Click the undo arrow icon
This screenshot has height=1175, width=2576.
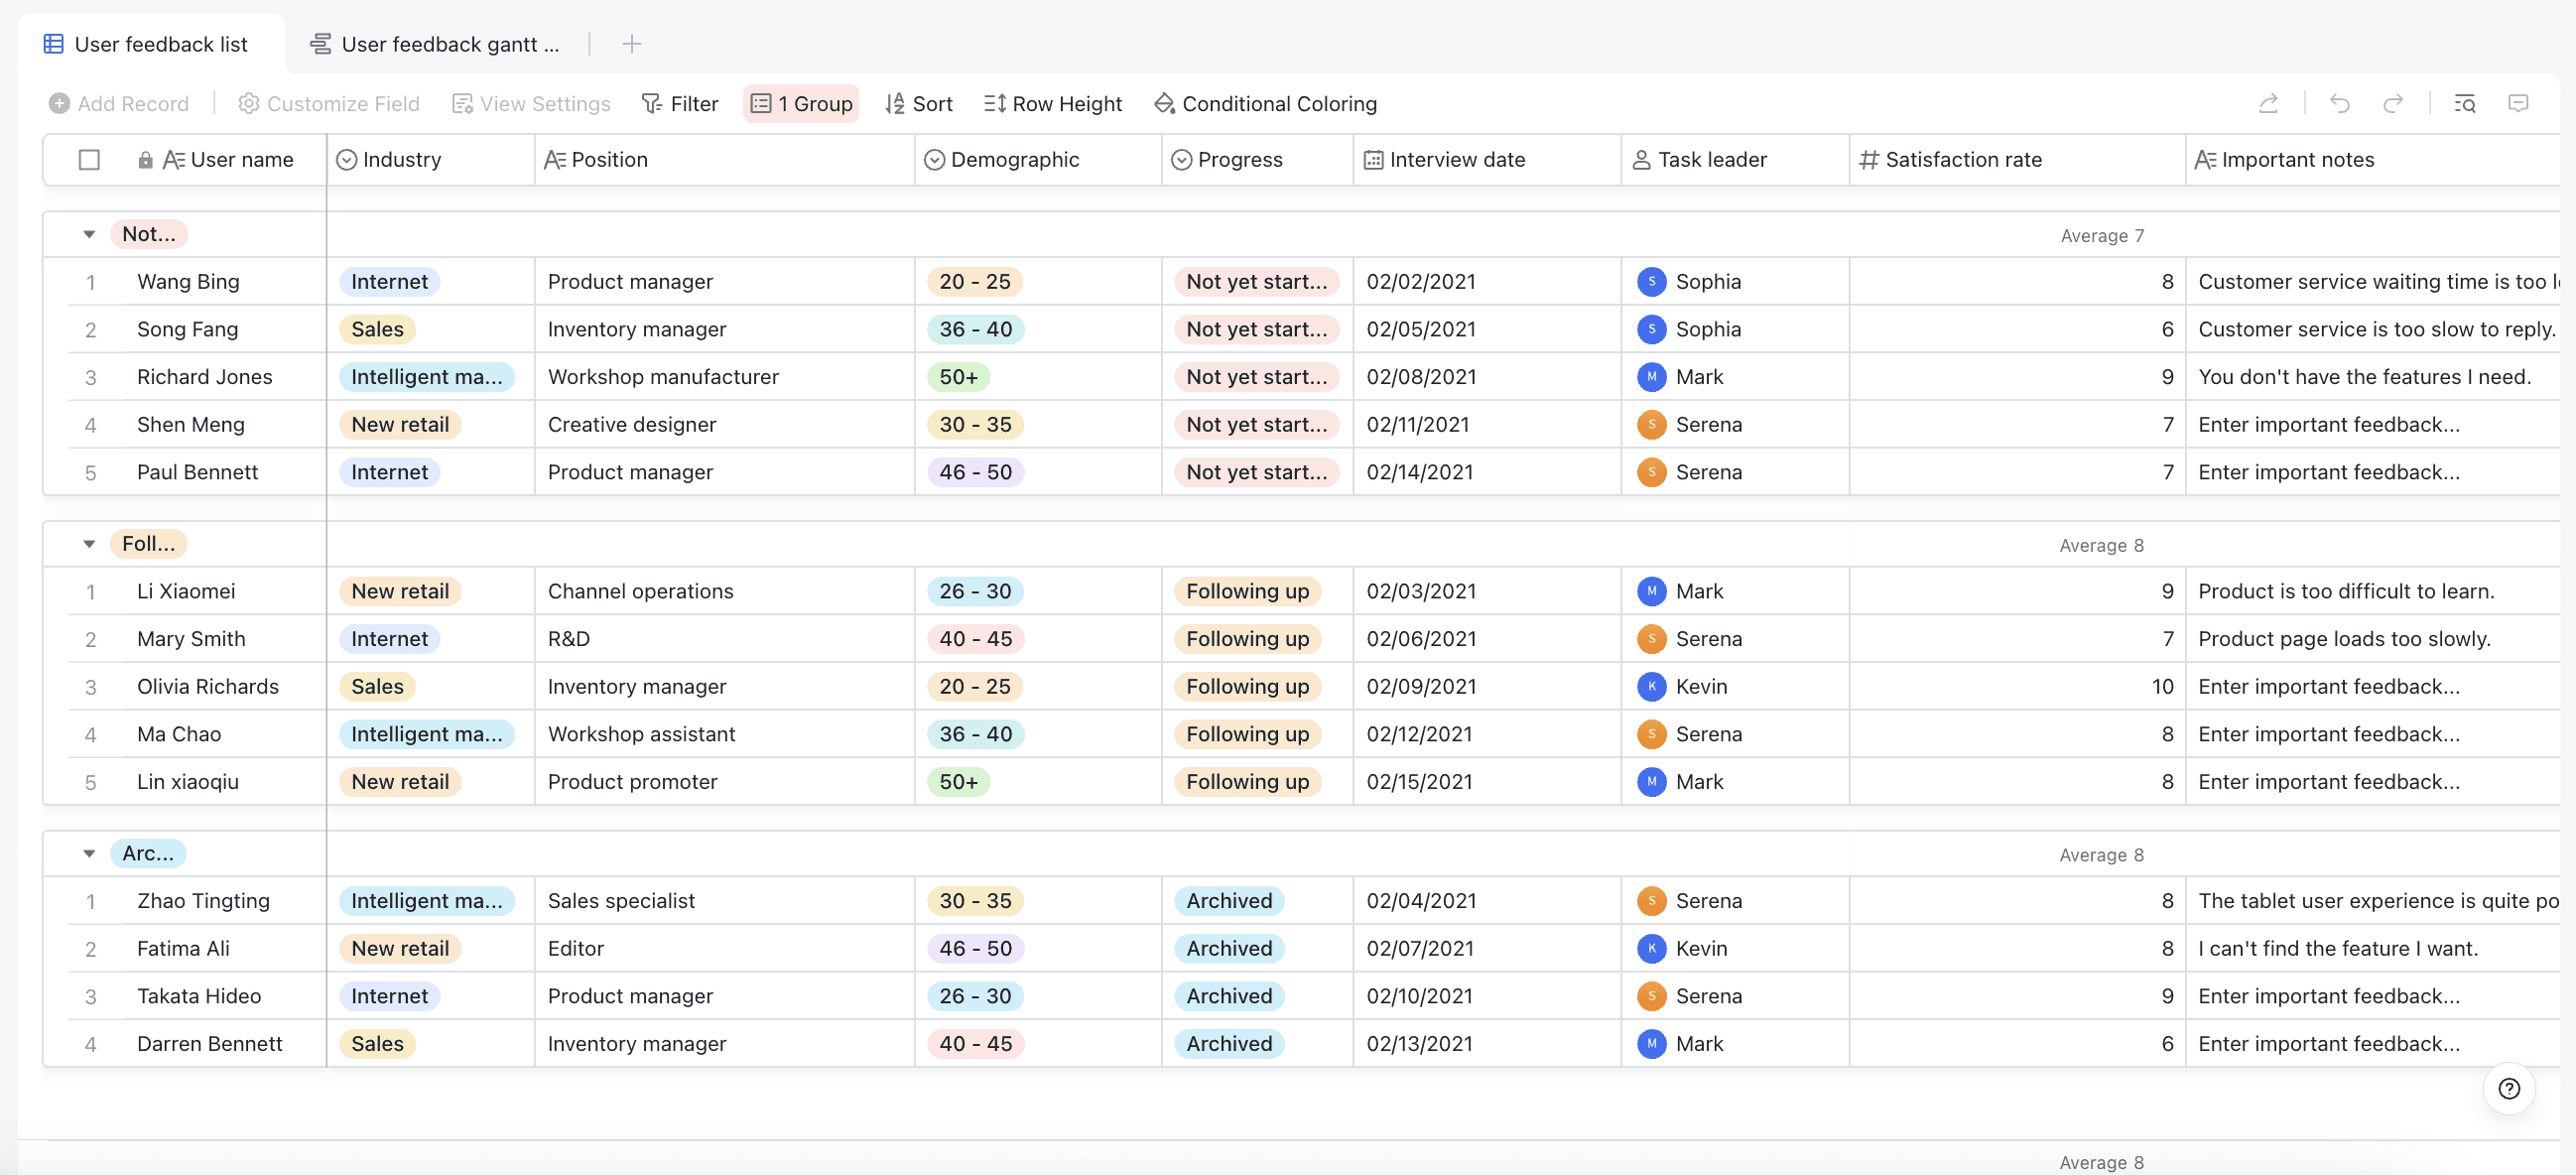(x=2339, y=104)
